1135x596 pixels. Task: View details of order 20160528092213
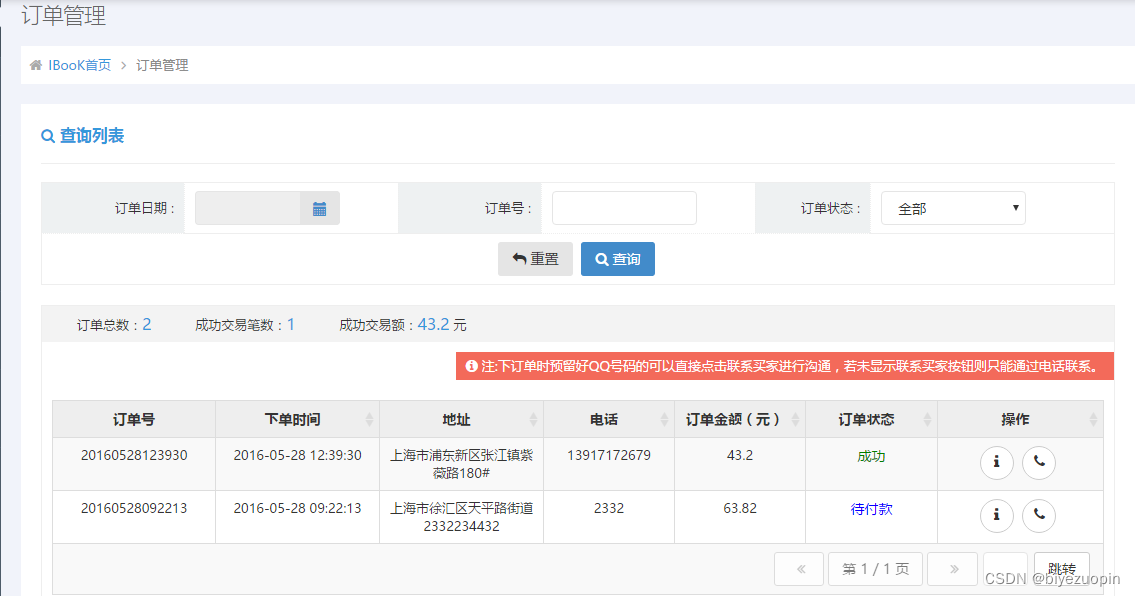[x=996, y=515]
